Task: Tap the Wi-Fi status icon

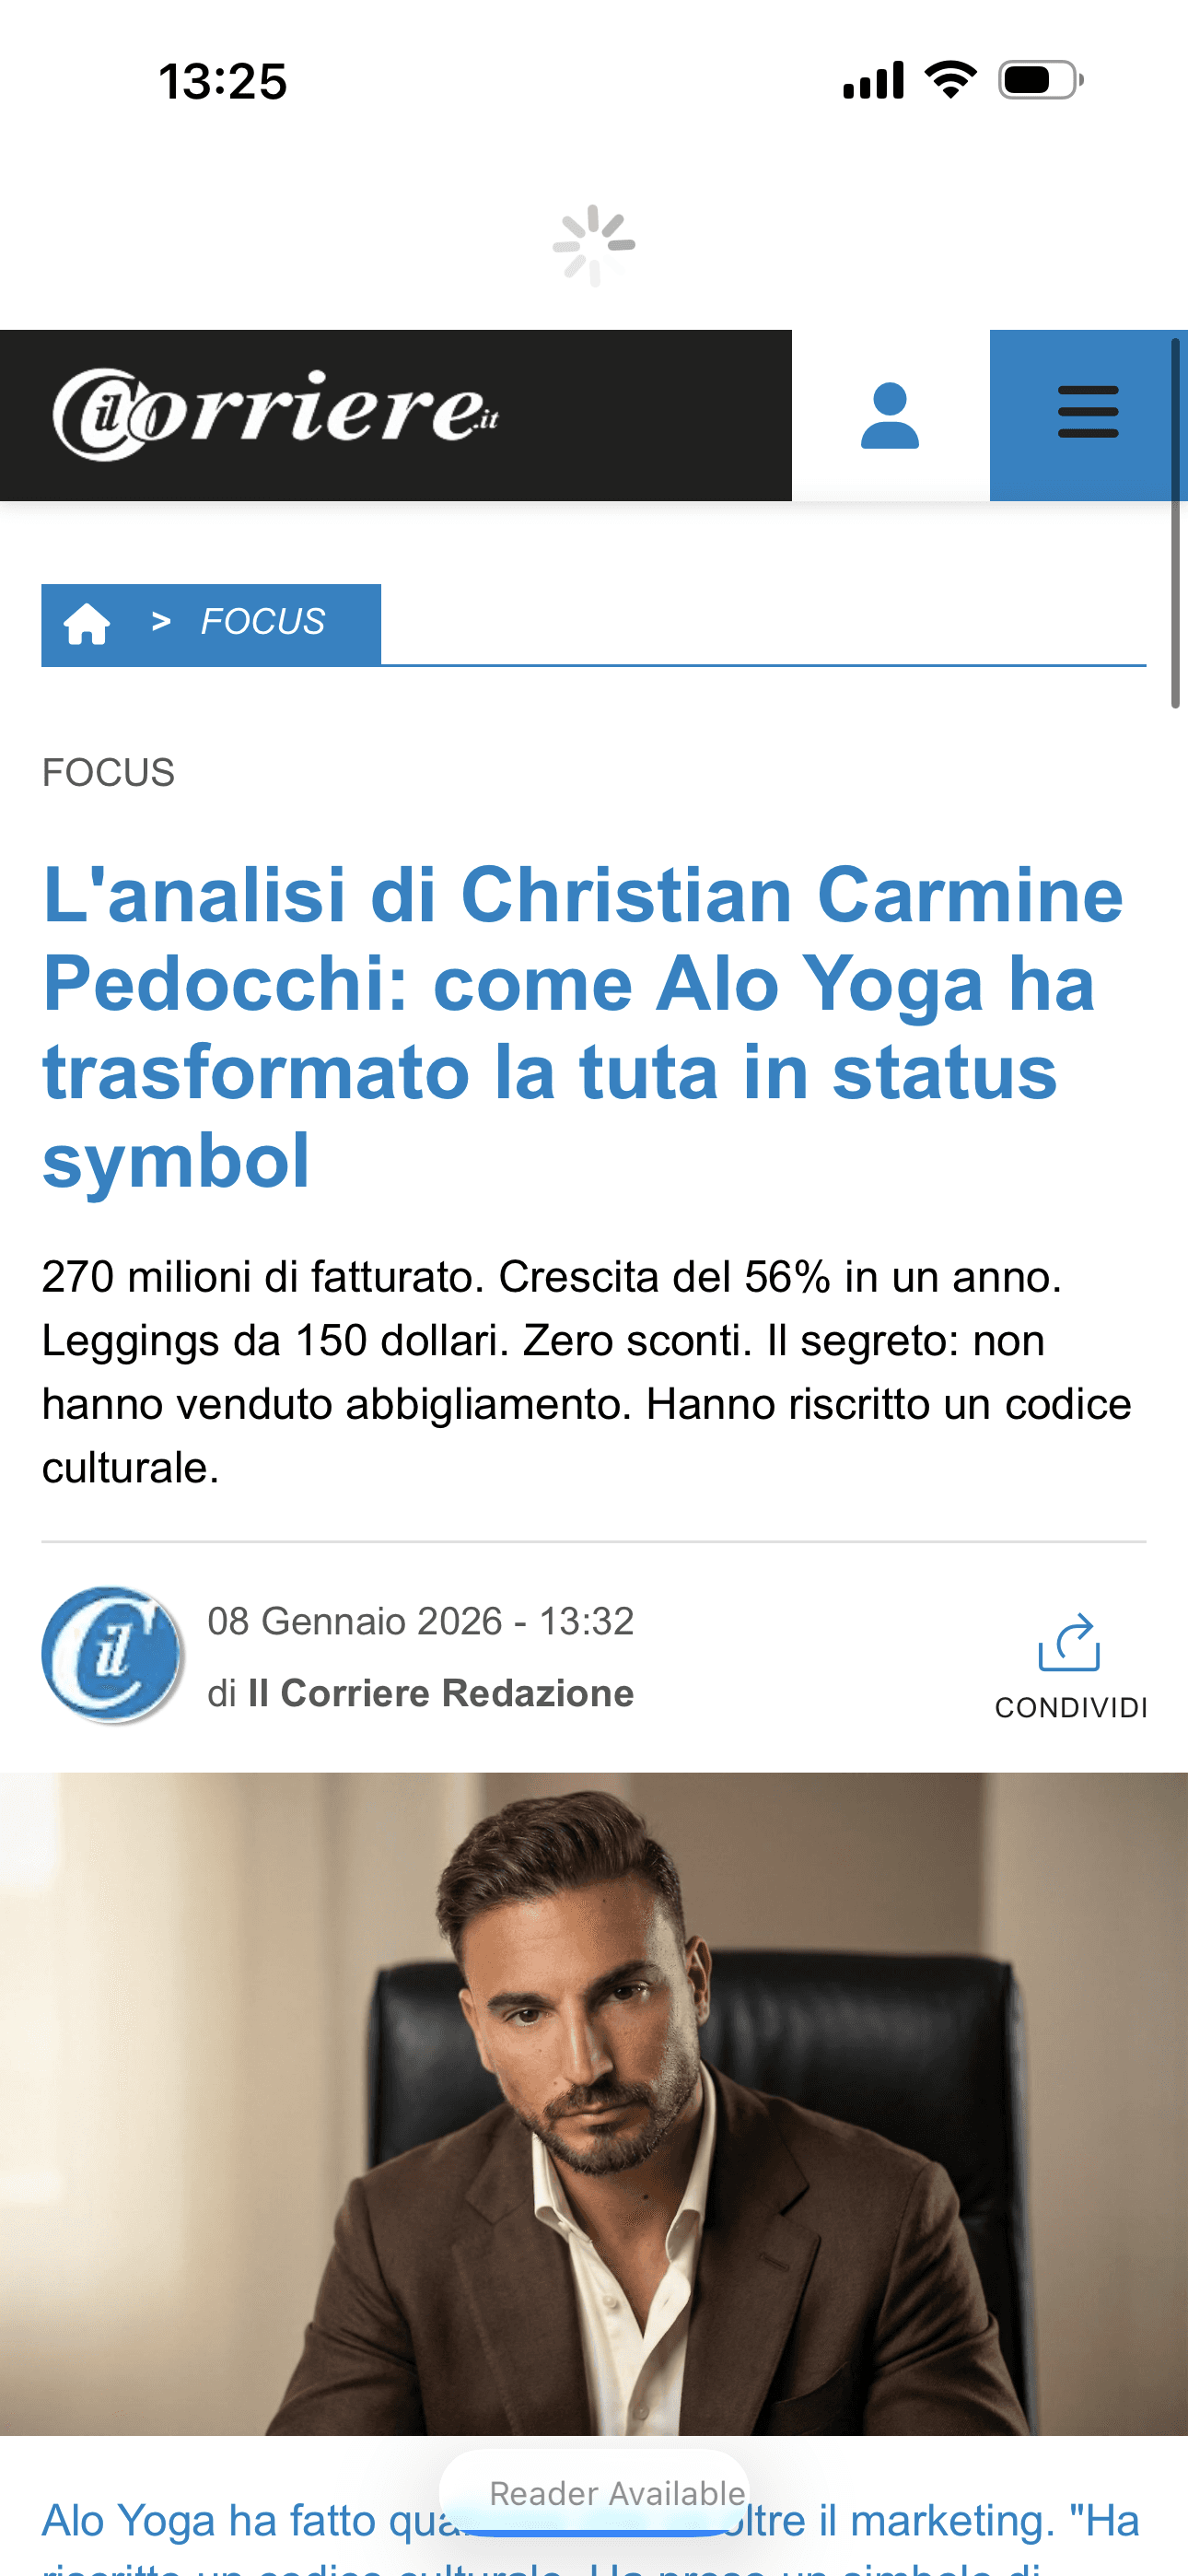Action: (x=951, y=80)
